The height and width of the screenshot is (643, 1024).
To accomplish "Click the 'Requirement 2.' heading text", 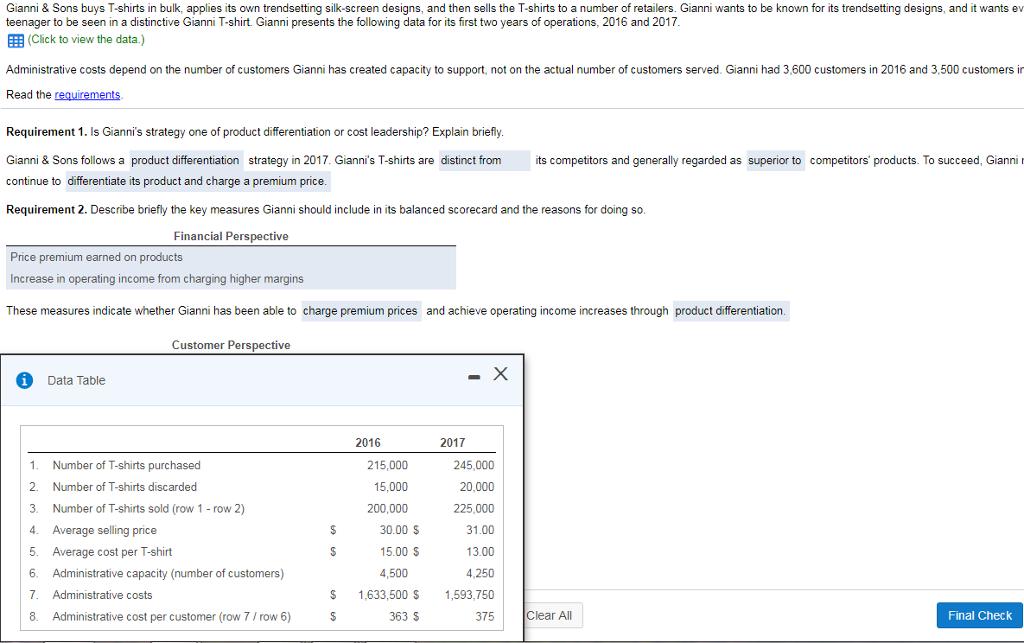I will 46,210.
